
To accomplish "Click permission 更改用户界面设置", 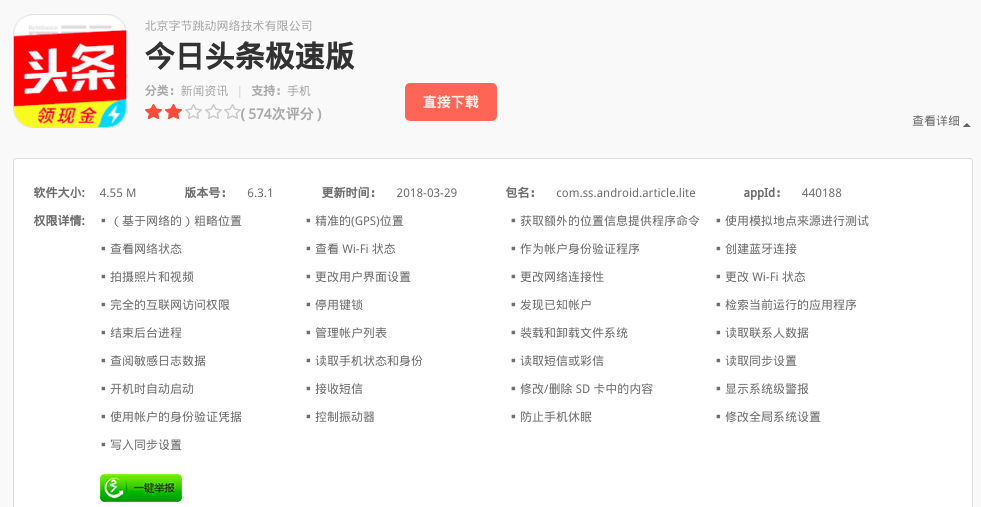I will coord(363,277).
